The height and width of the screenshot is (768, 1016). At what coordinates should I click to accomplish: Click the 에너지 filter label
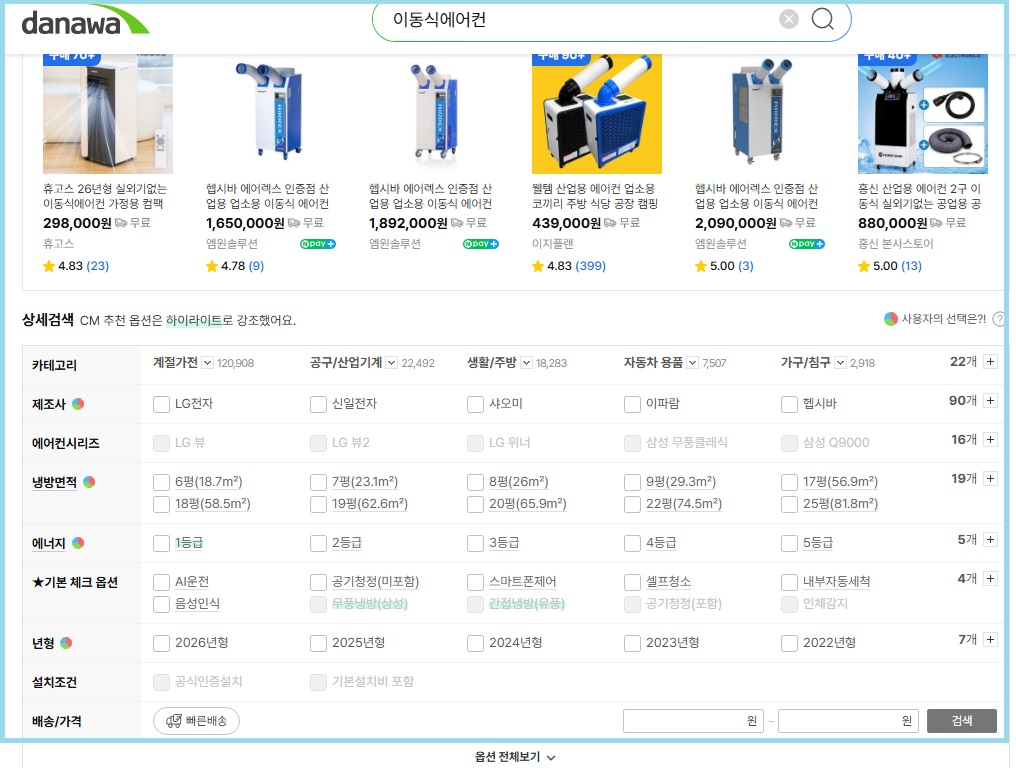(x=49, y=543)
